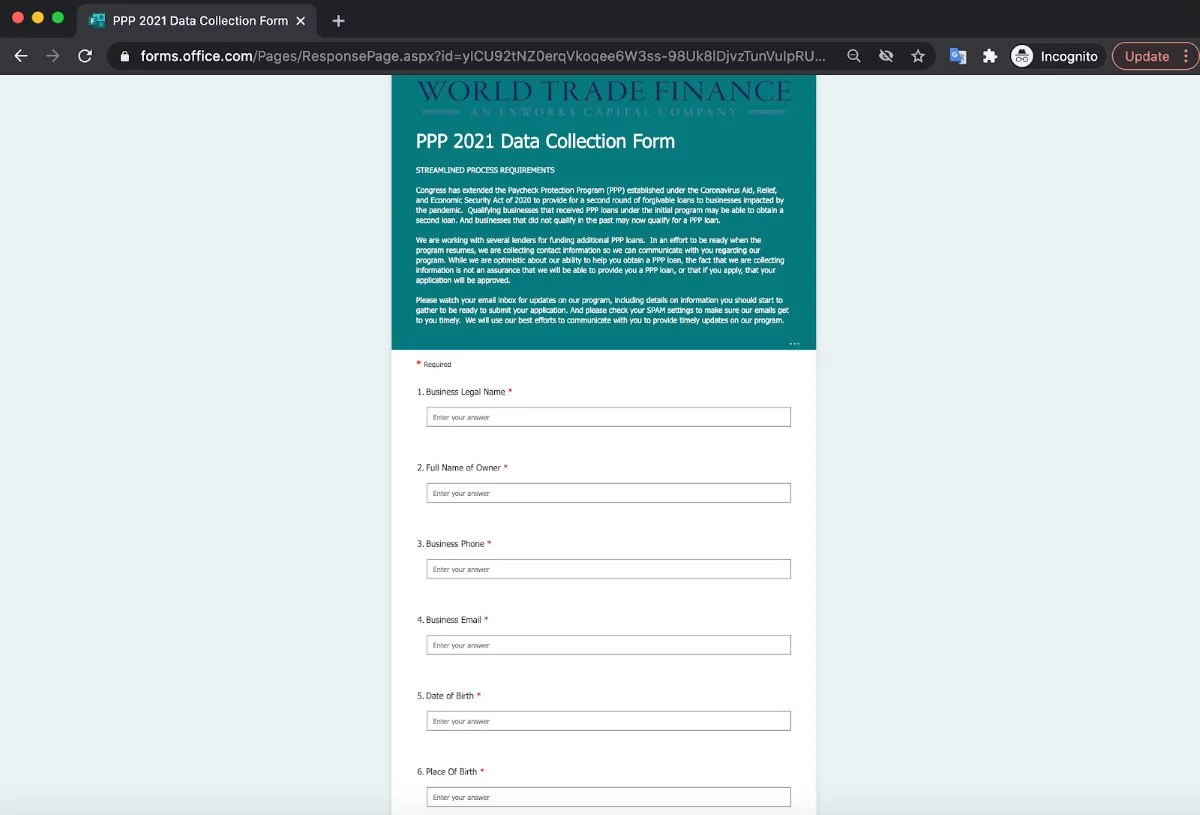Click the '* Required' note
Image resolution: width=1200 pixels, height=815 pixels.
(434, 364)
